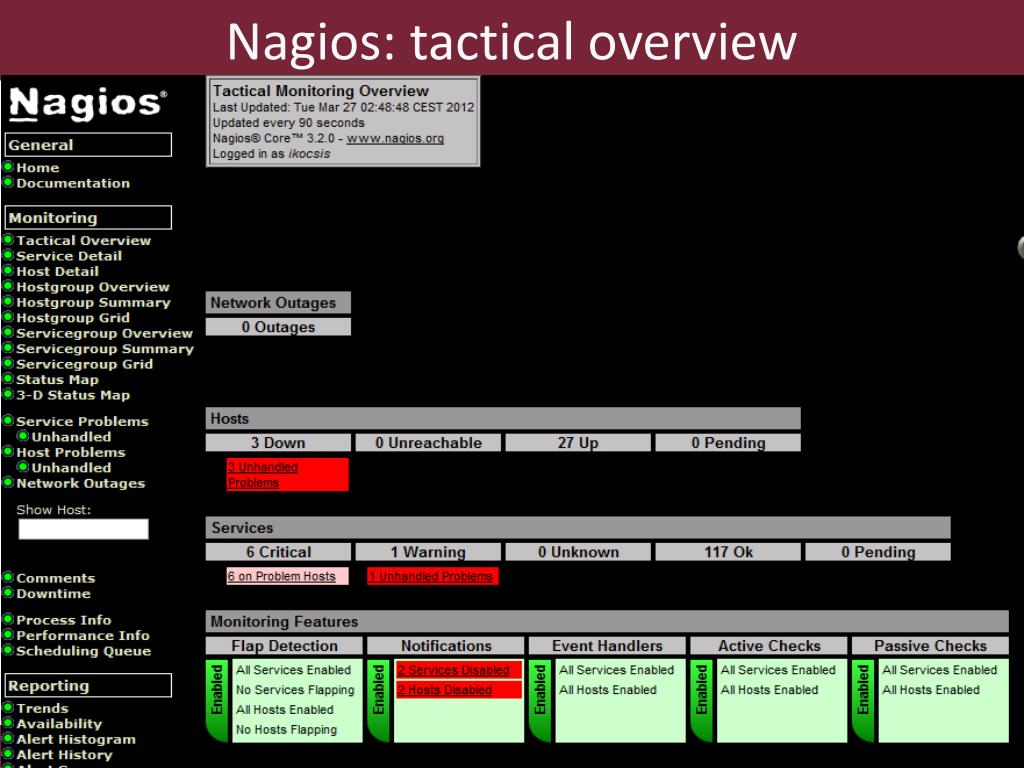Open Unhandled under Host Problems

tap(71, 468)
